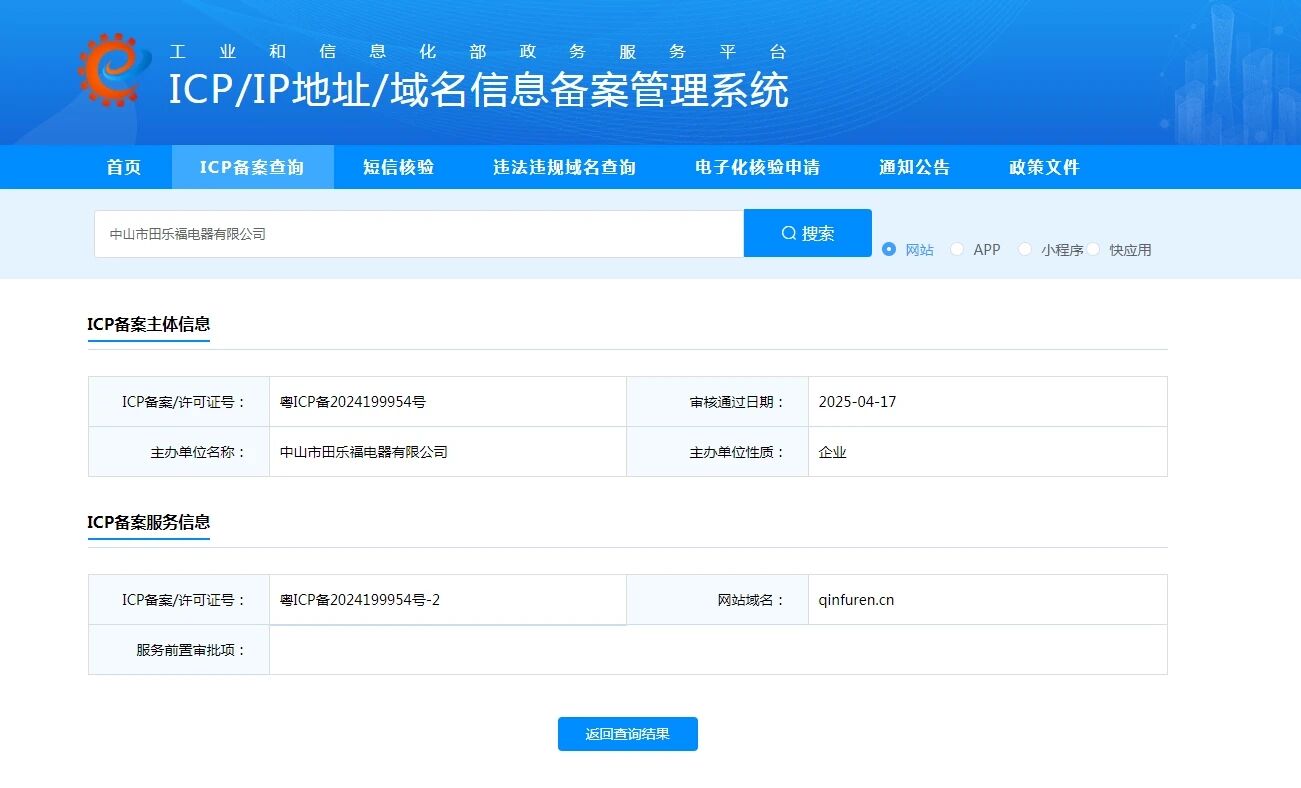Click domain value qinfuren.cn

tap(856, 600)
